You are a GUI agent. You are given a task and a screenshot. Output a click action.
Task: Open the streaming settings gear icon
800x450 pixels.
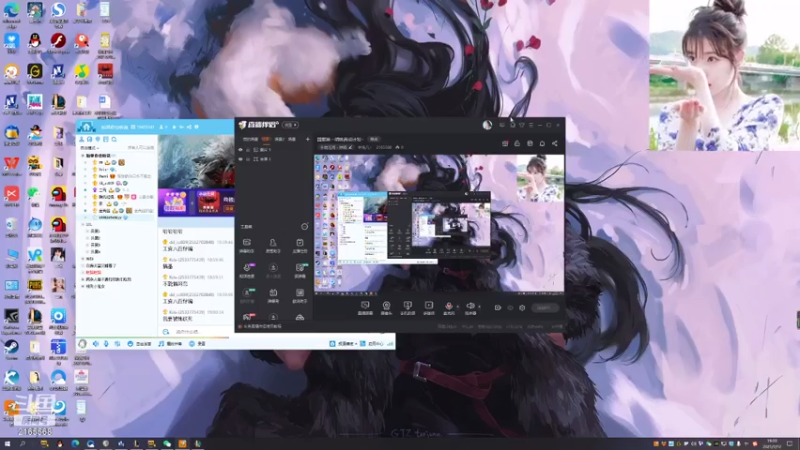tap(522, 308)
